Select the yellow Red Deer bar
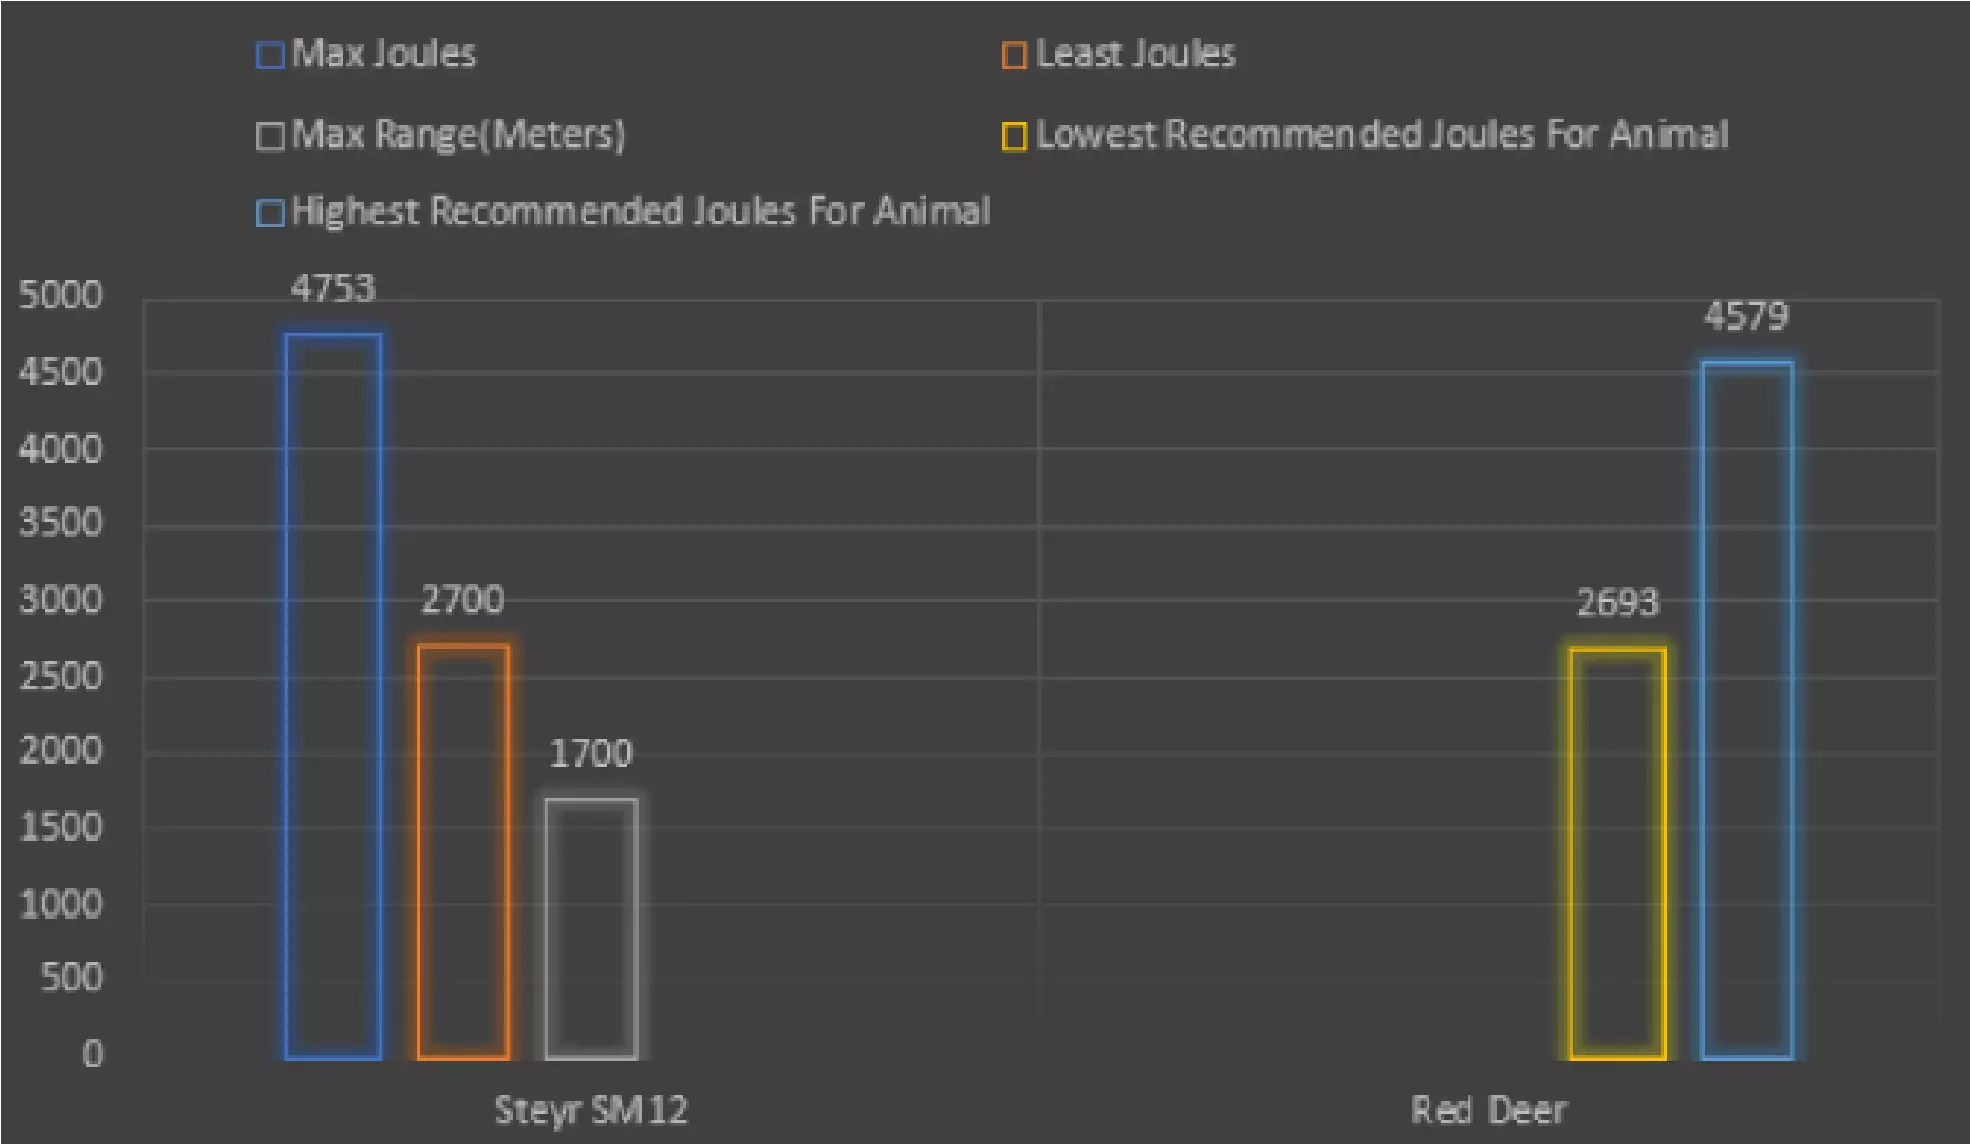1970x1144 pixels. (1617, 853)
